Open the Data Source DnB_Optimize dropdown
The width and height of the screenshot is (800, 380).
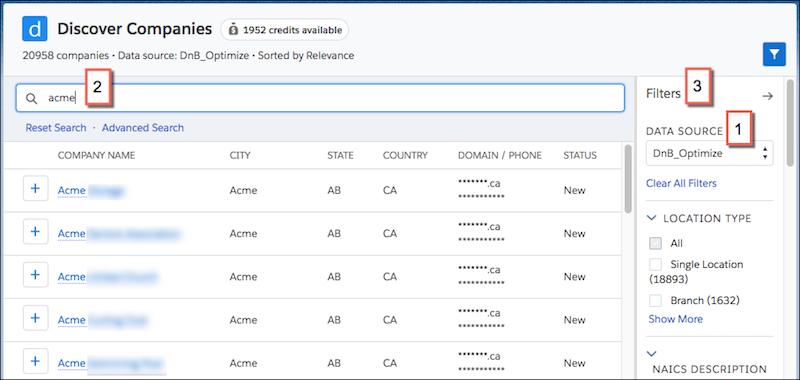[x=709, y=153]
